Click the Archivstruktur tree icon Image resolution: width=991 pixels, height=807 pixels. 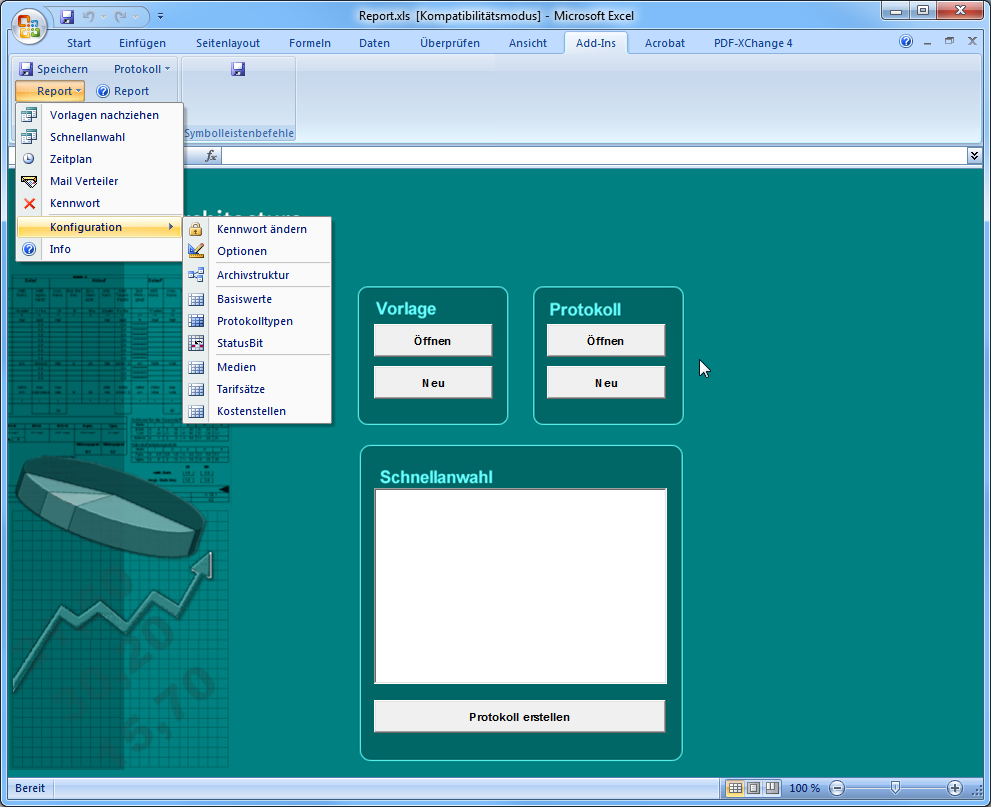(196, 275)
